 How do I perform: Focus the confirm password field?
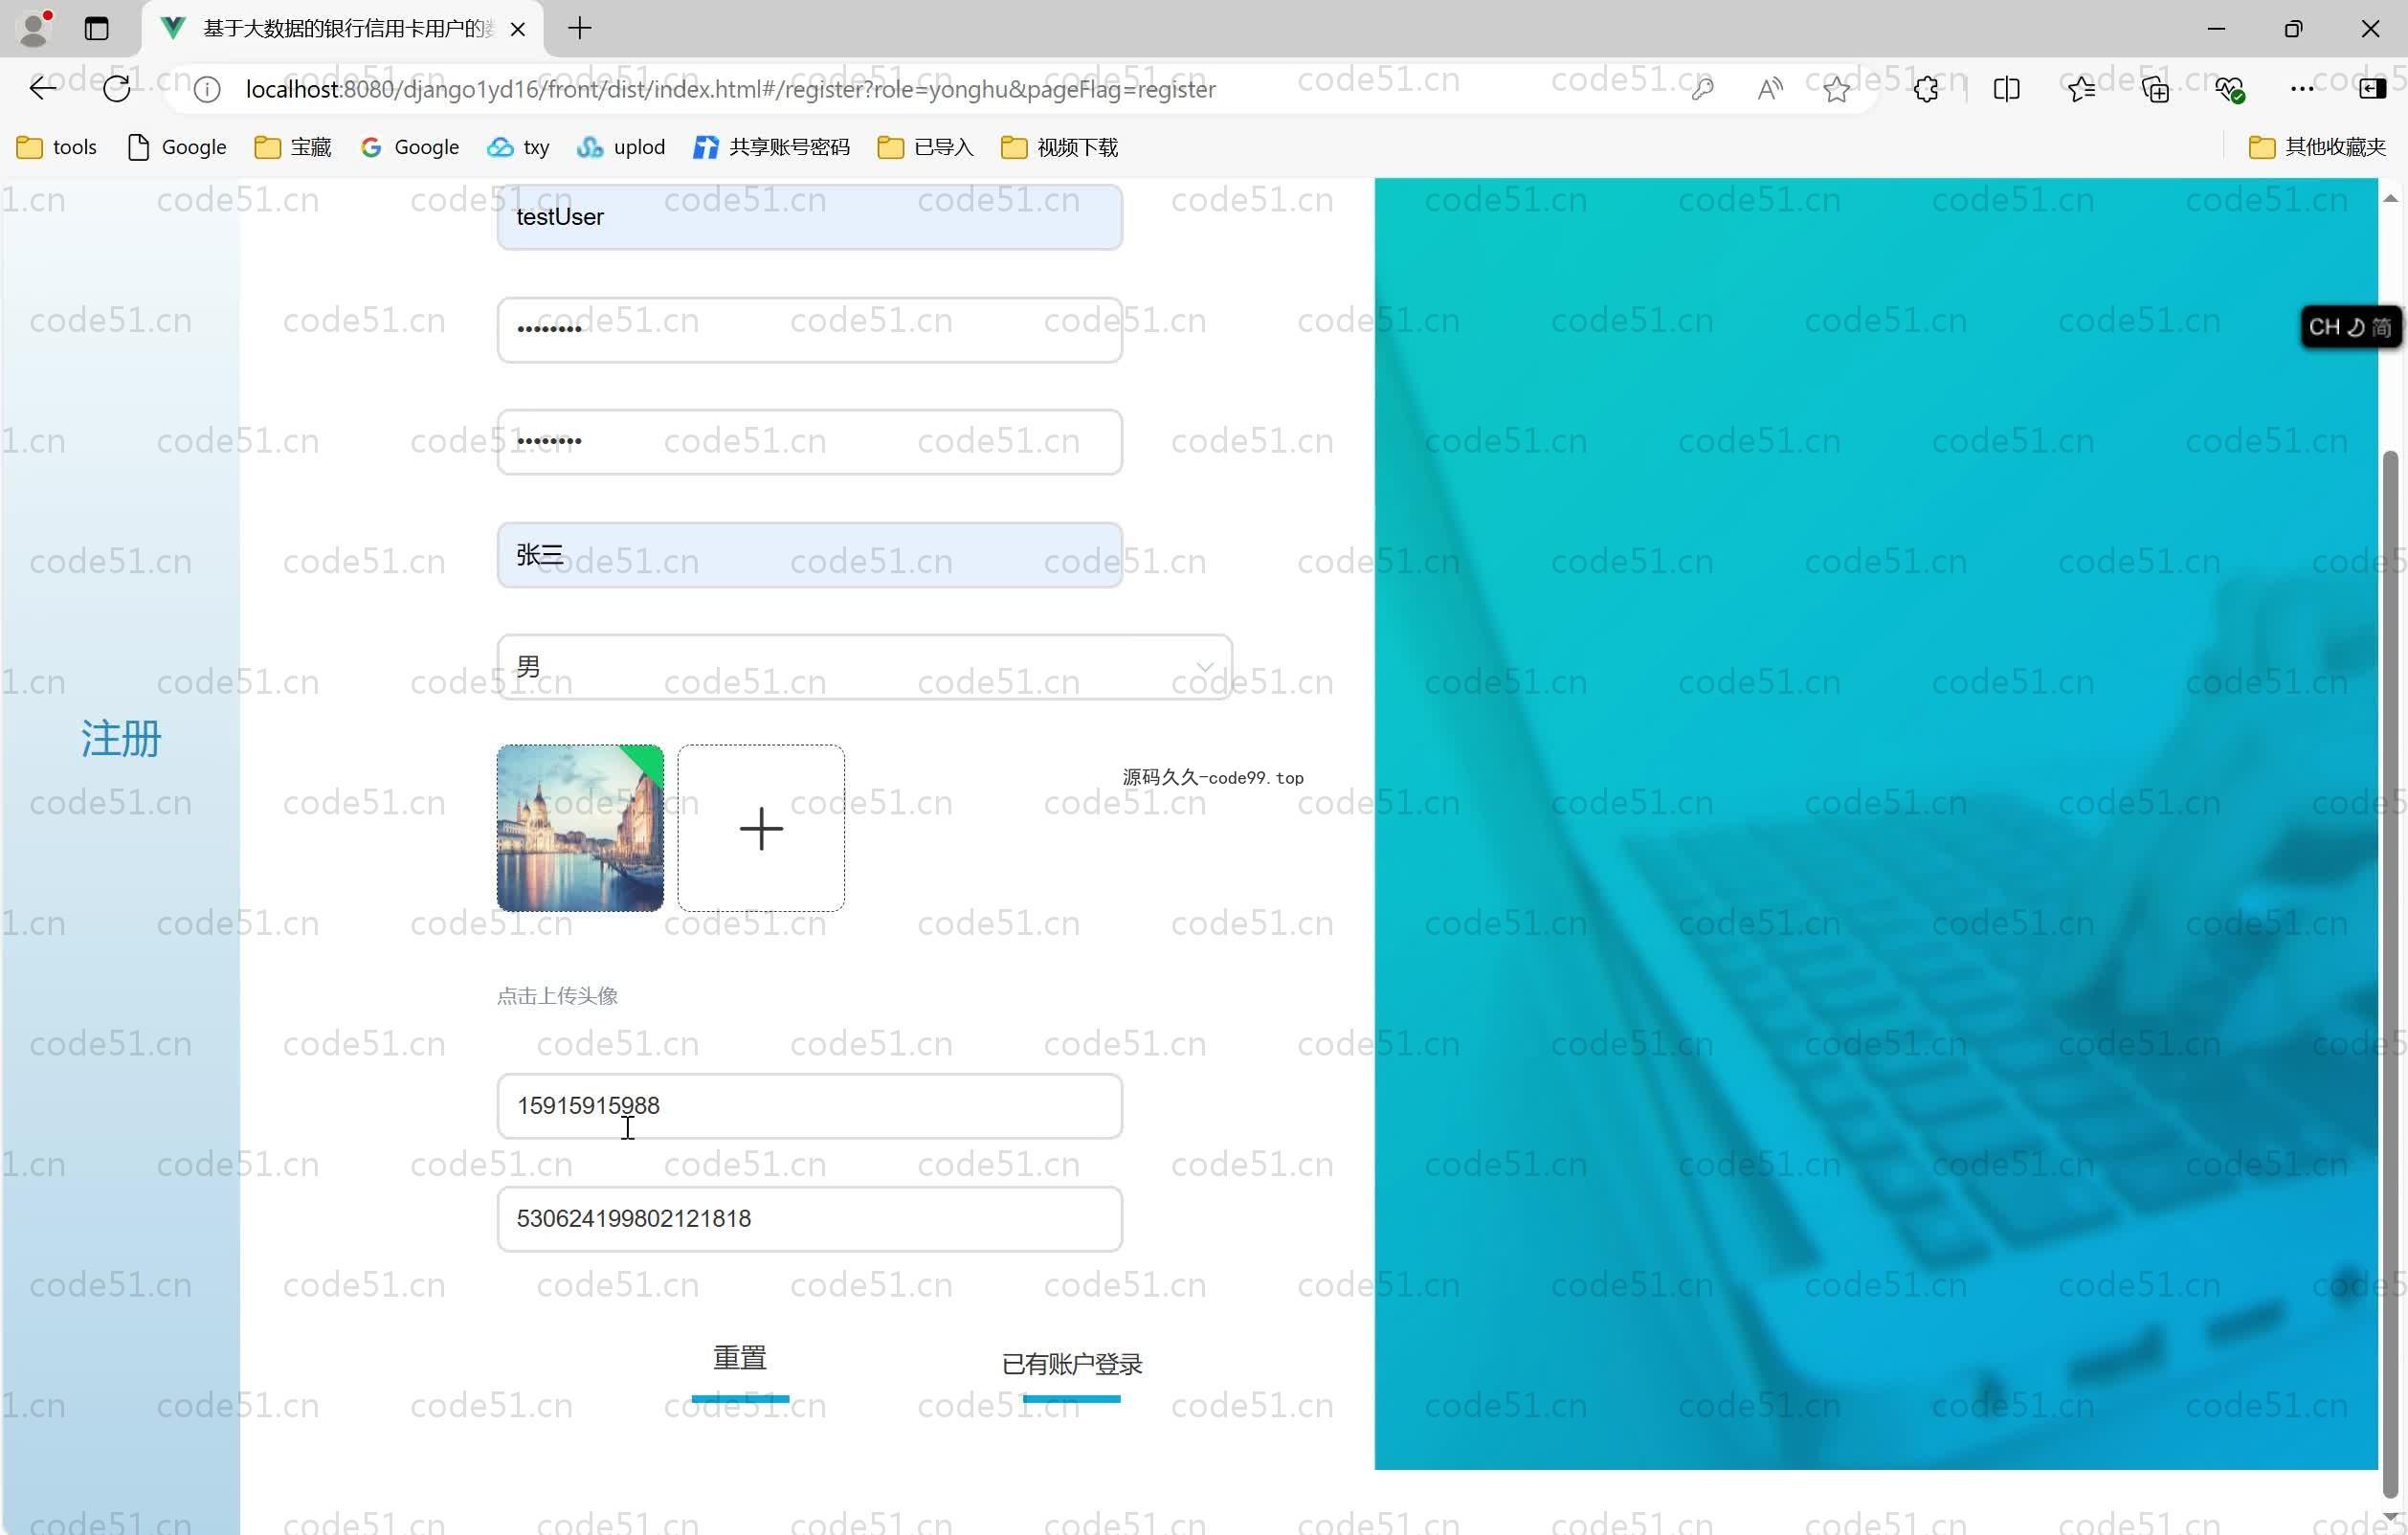tap(809, 441)
